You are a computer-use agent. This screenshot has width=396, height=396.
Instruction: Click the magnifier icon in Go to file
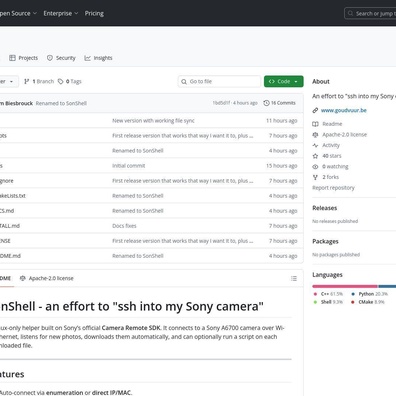(184, 81)
